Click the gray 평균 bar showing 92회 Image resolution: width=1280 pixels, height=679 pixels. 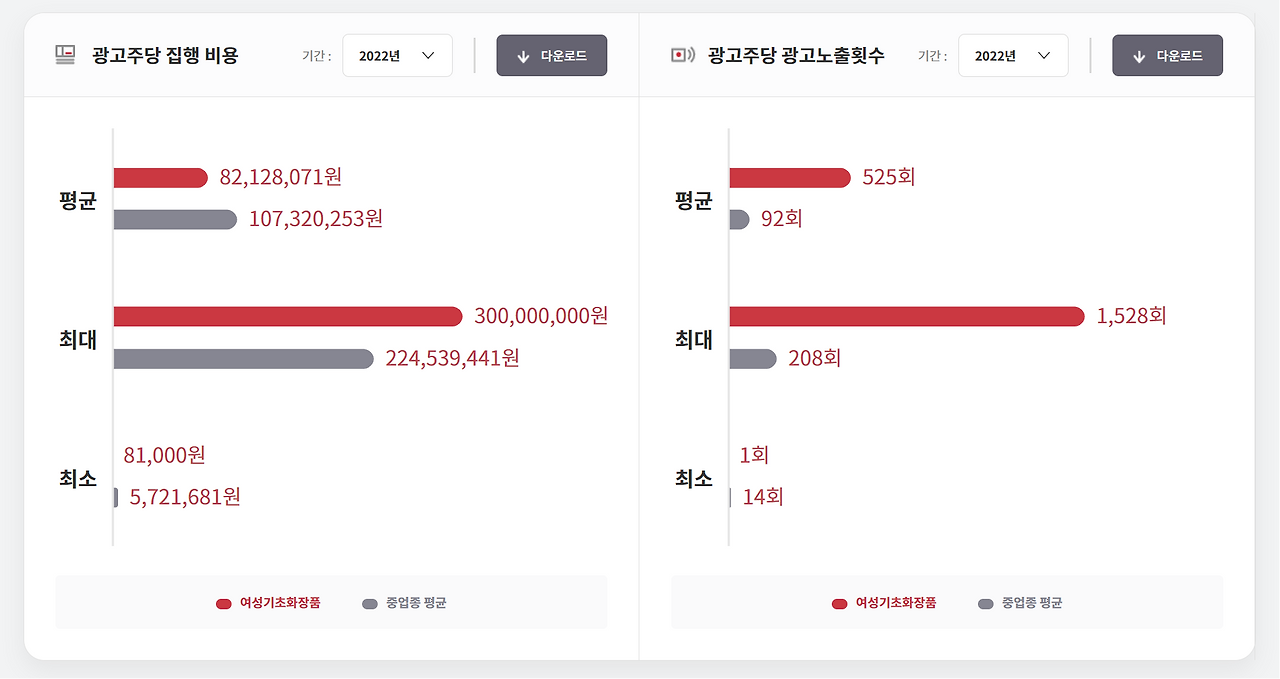740,219
